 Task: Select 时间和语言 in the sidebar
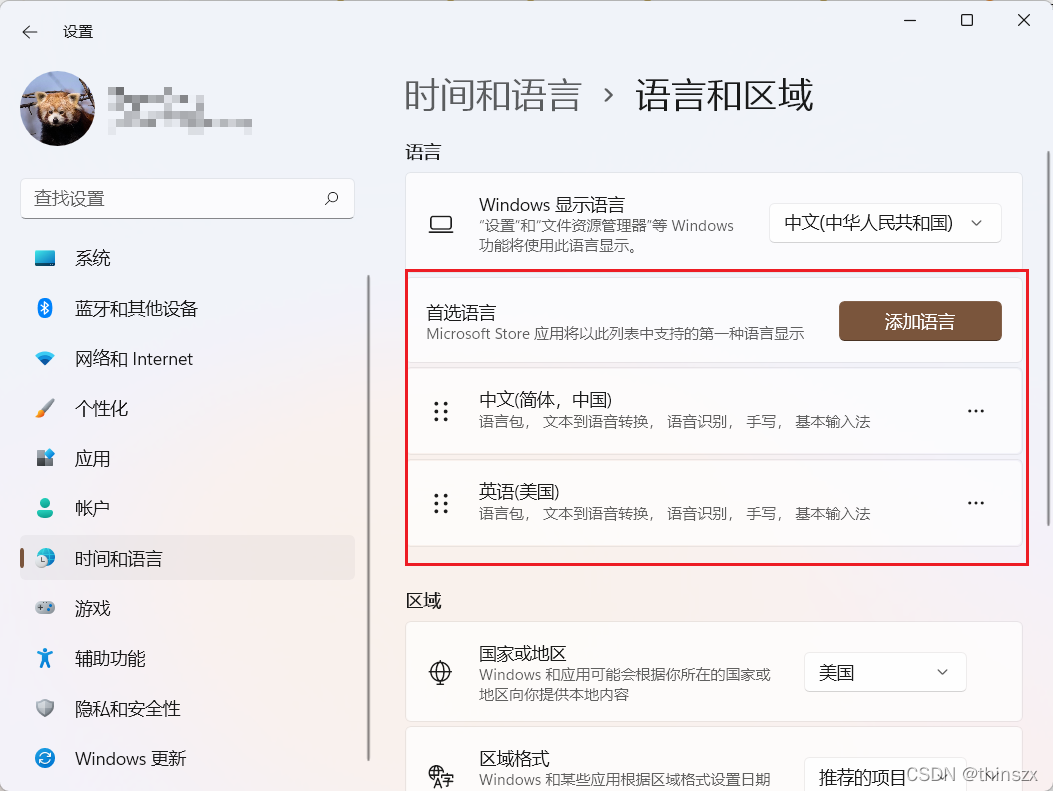click(x=187, y=558)
